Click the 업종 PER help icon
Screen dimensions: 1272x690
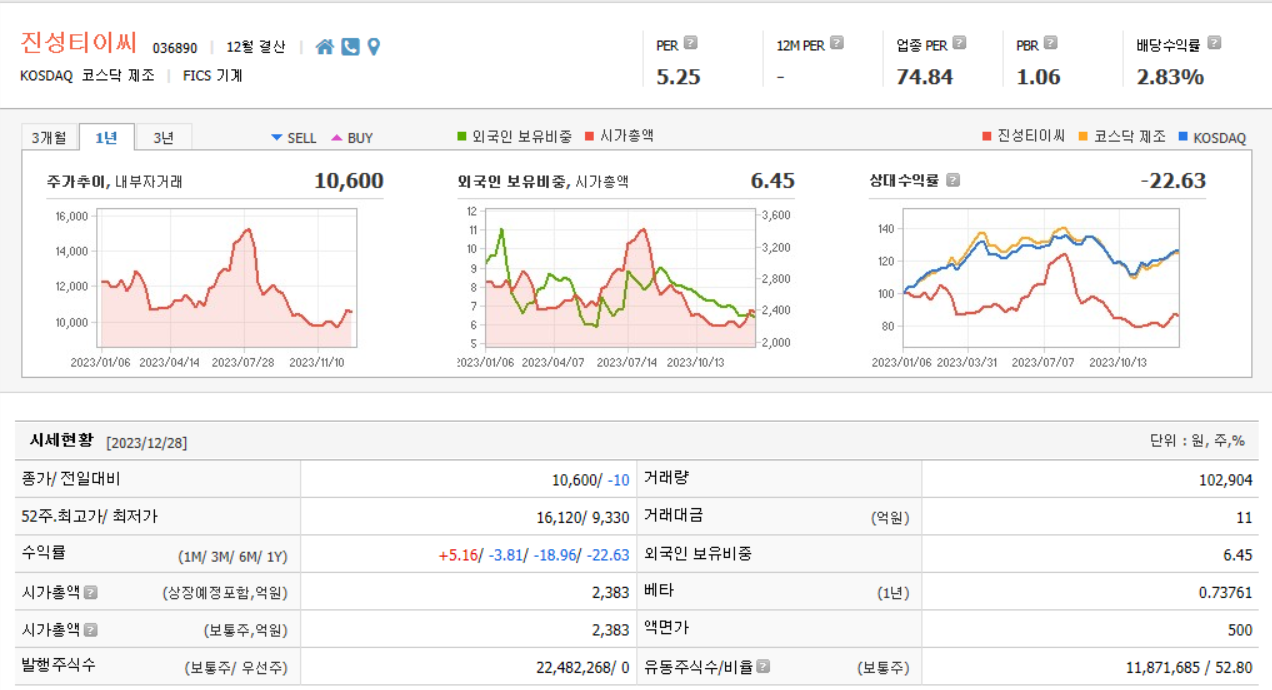[x=960, y=44]
